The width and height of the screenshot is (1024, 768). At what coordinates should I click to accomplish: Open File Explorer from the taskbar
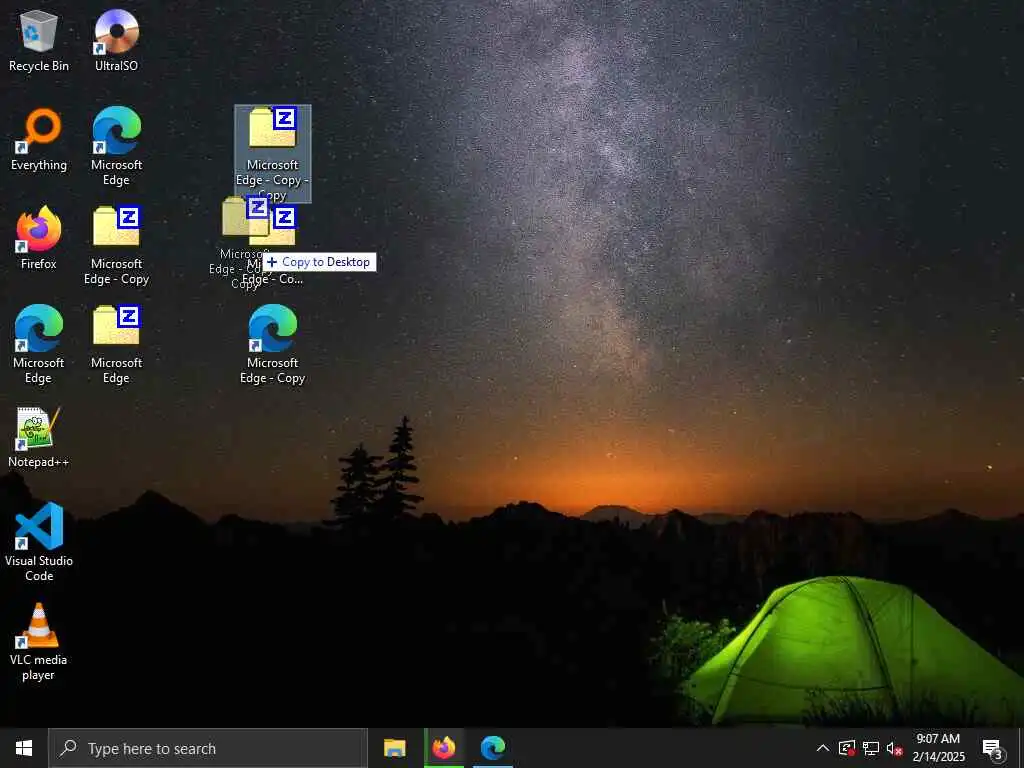coord(394,748)
